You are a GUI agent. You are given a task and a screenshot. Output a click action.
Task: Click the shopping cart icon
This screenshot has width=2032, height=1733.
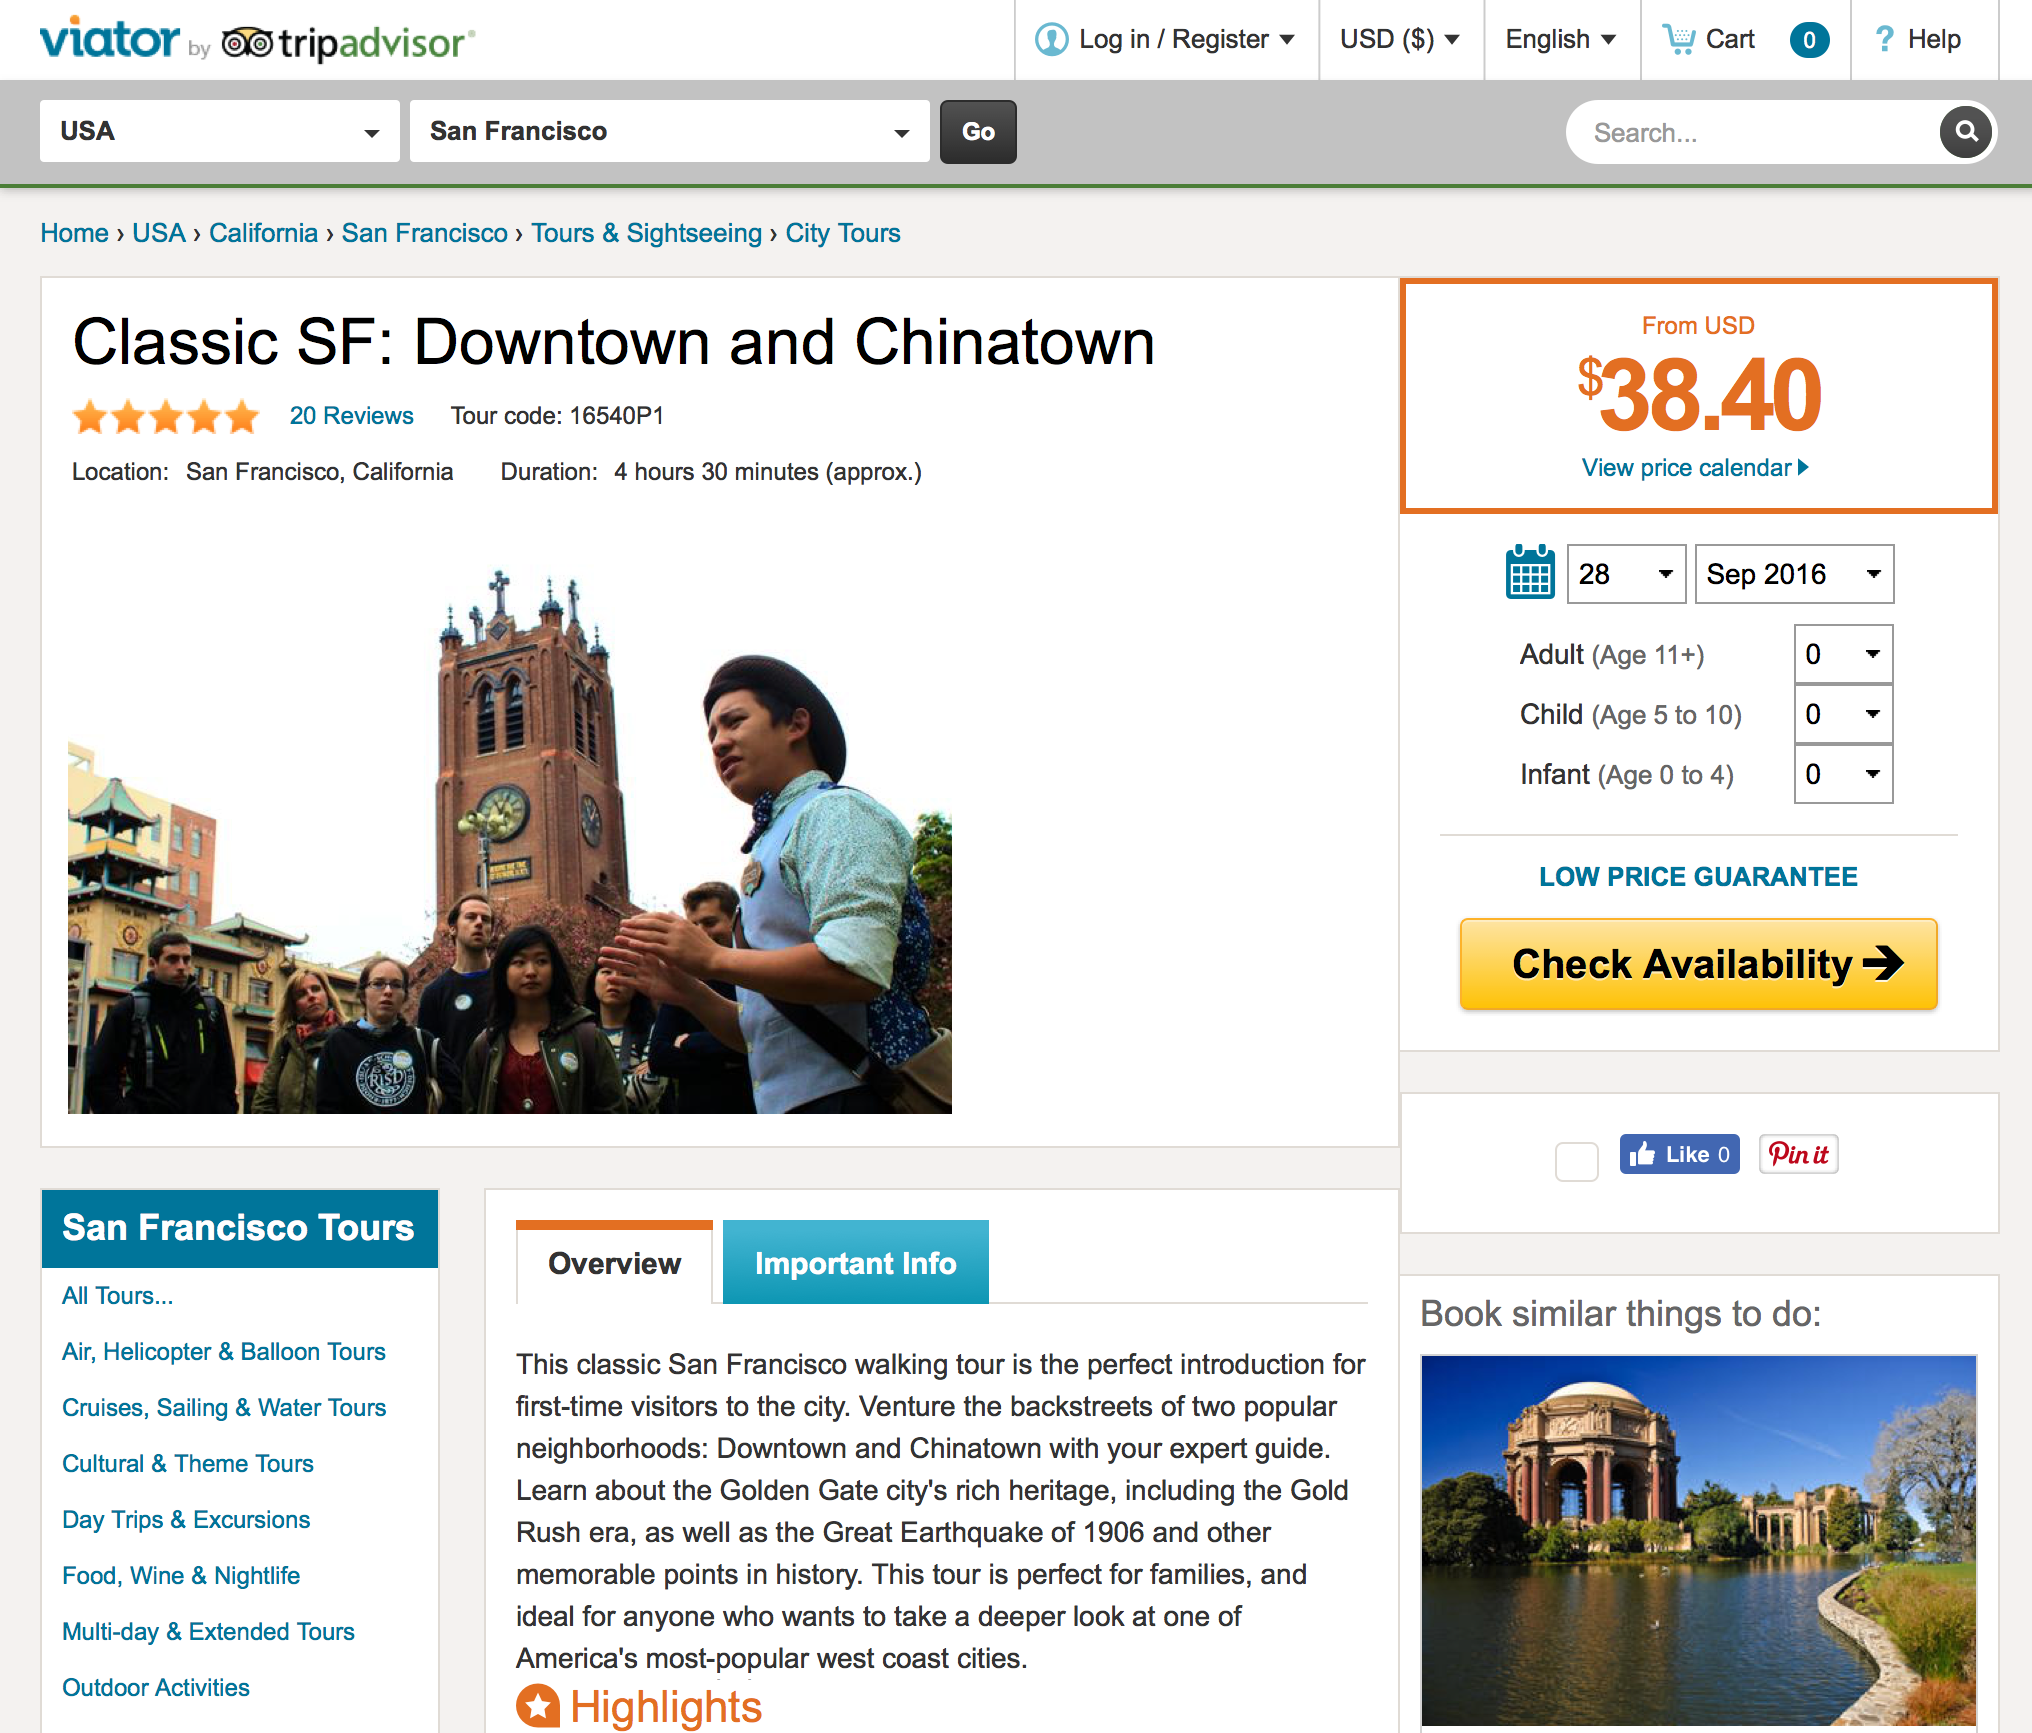[x=1679, y=39]
